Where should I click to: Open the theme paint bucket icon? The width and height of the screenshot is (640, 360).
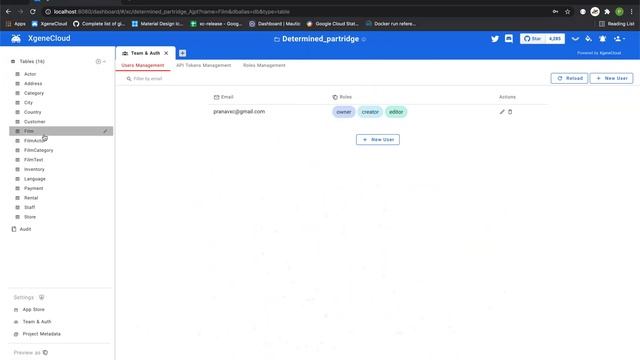click(588, 39)
